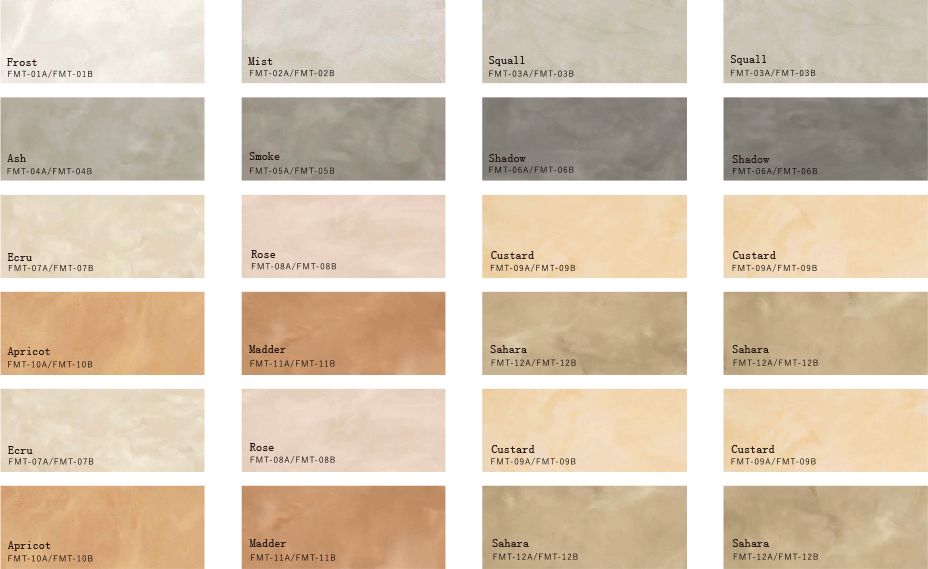The image size is (928, 569).
Task: Choose the Ecru swatch directly below Ash
Action: click(102, 236)
